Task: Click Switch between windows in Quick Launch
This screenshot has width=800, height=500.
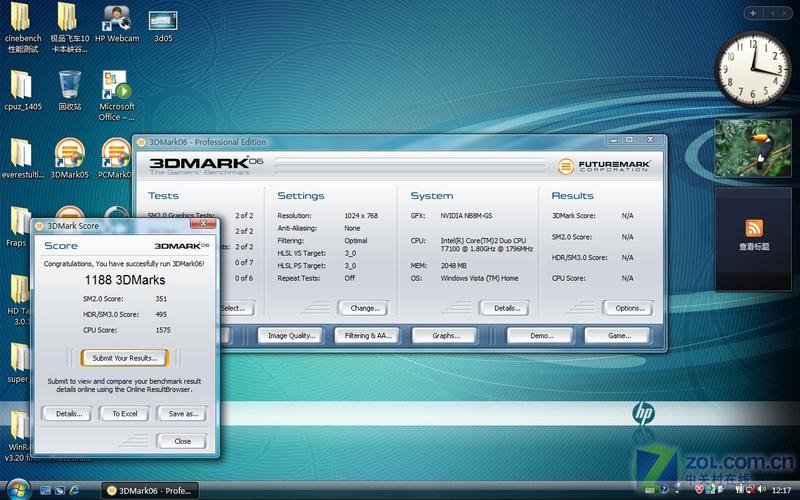Action: tap(60, 490)
